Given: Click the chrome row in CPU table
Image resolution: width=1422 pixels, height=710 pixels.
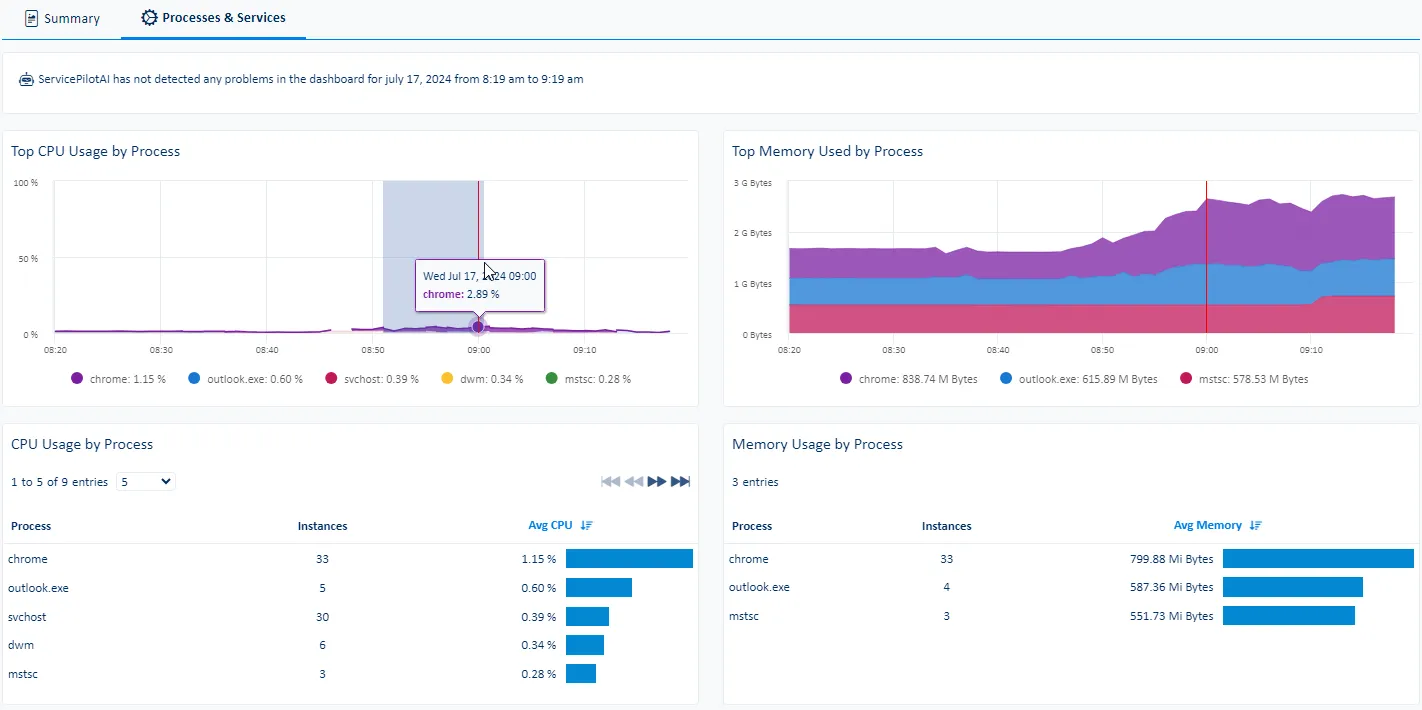Looking at the screenshot, I should pos(28,559).
